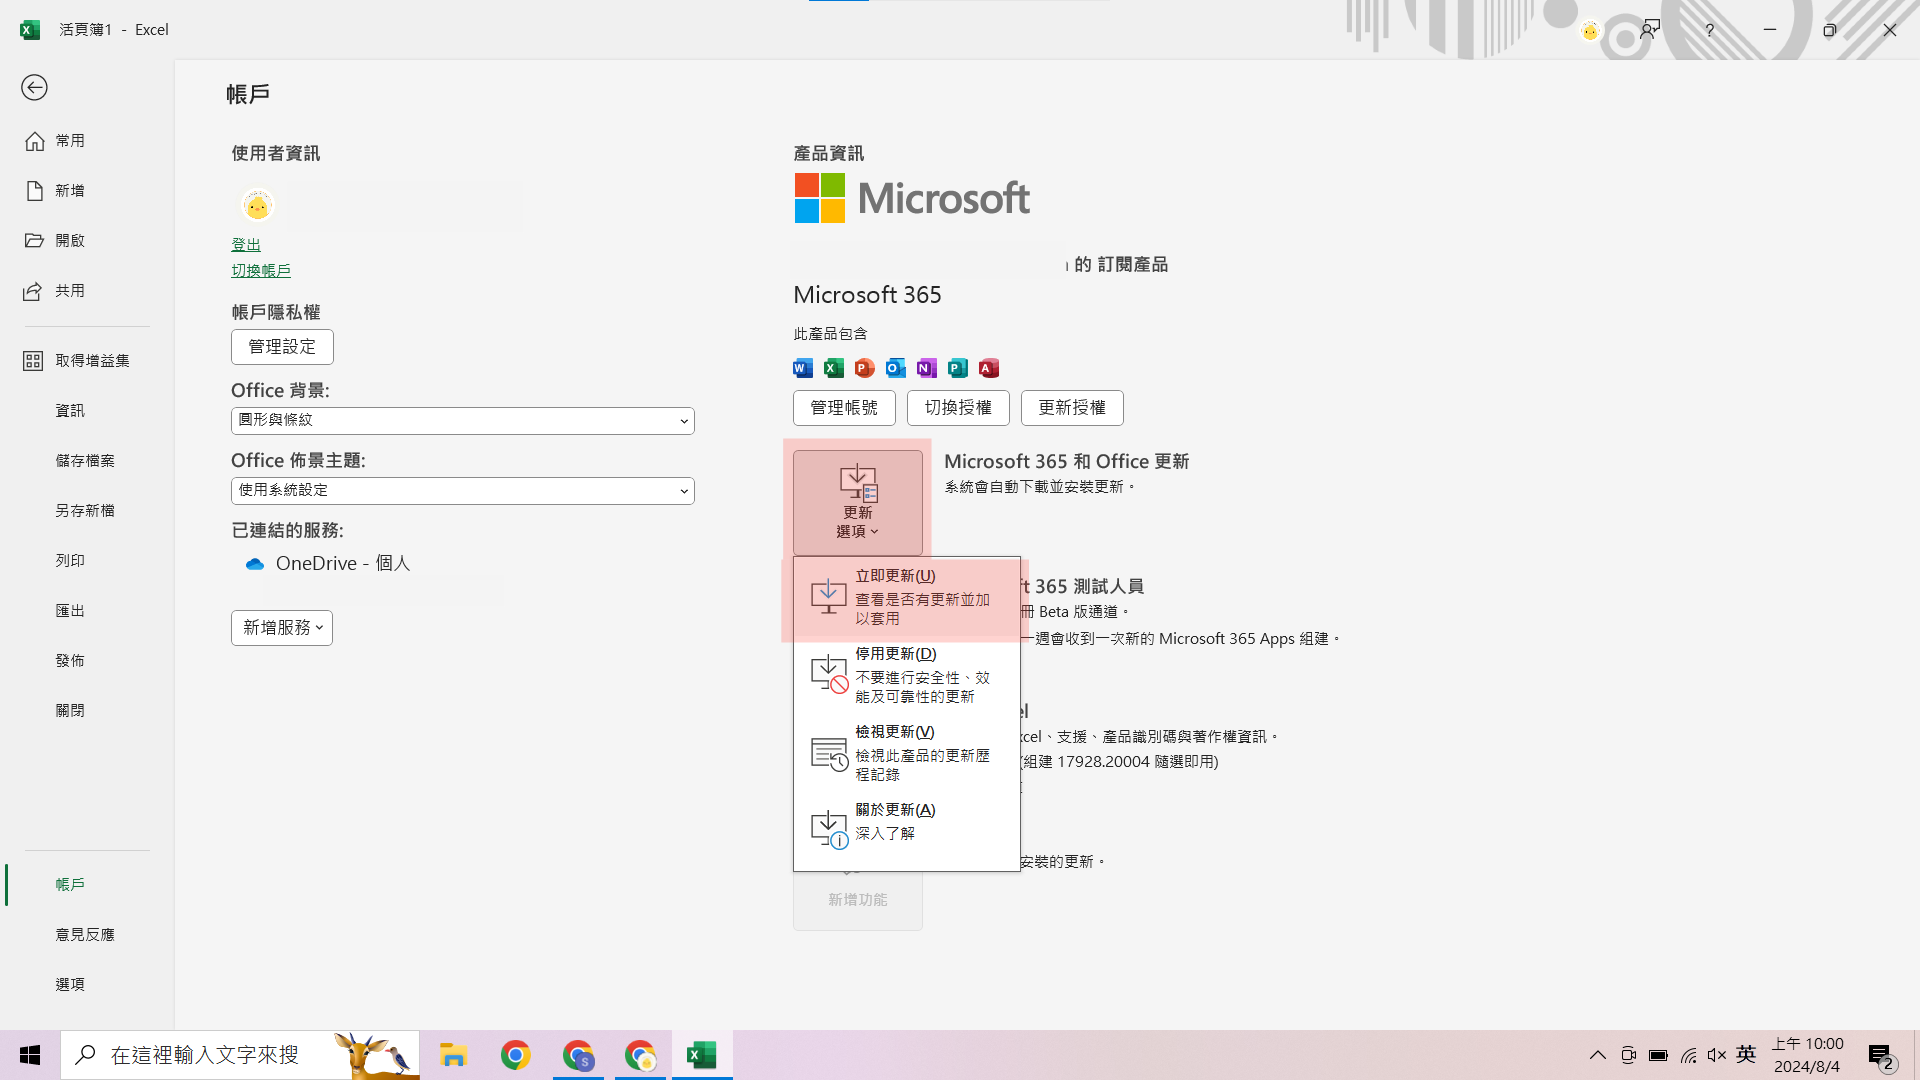Expand the Office 背景 dropdown
Viewport: 1920px width, 1080px height.
(x=462, y=421)
